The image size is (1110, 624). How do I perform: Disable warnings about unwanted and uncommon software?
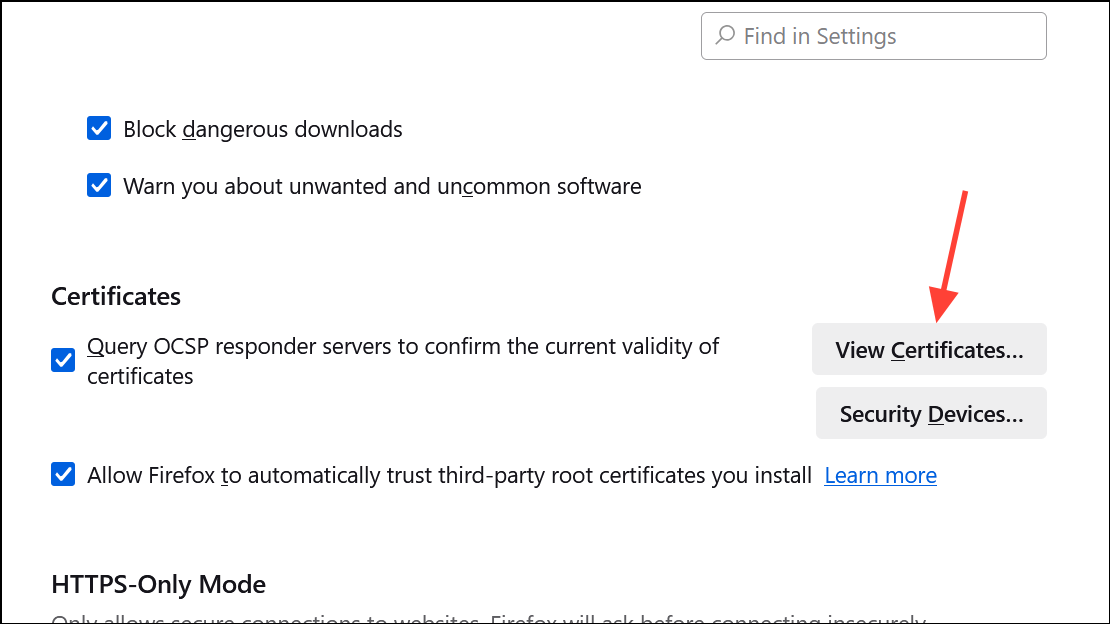[98, 185]
